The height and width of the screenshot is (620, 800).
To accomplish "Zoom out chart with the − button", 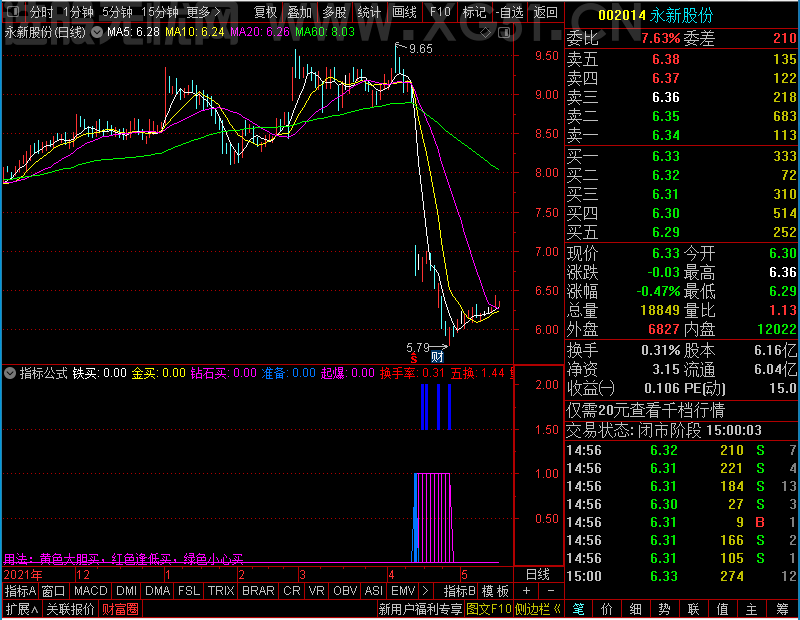I will point(551,591).
